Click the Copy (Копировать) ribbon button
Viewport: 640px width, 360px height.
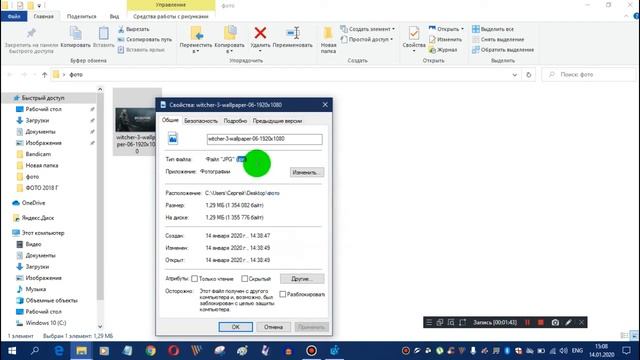click(76, 37)
